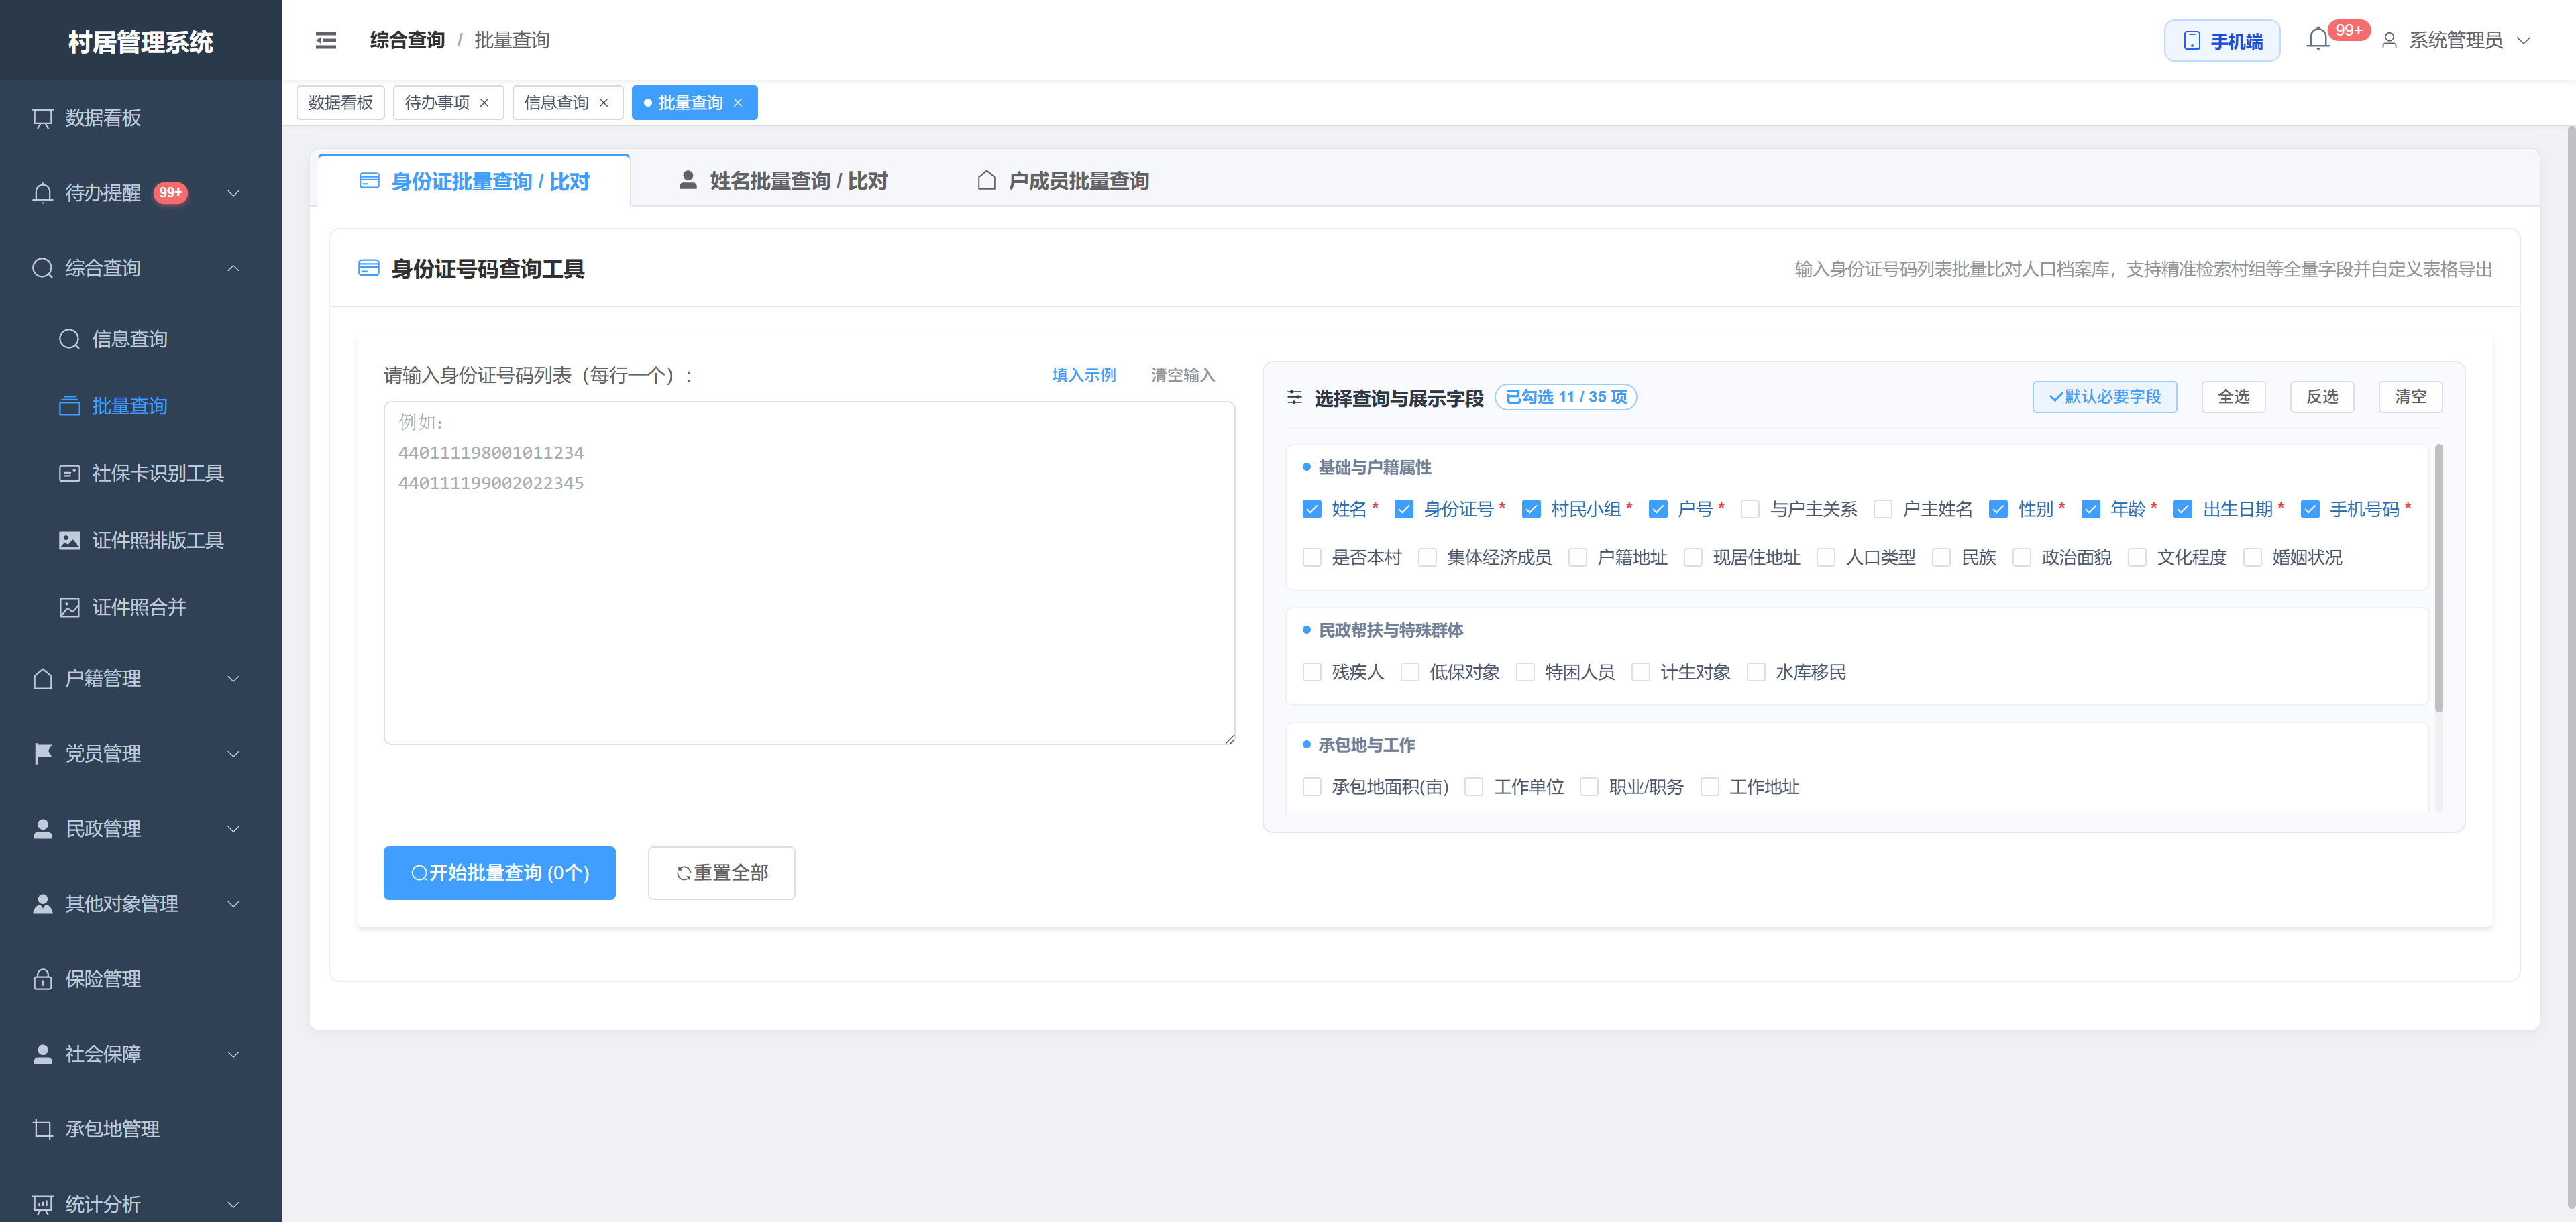Click the 重置全部 button
This screenshot has height=1222, width=2576.
721,873
